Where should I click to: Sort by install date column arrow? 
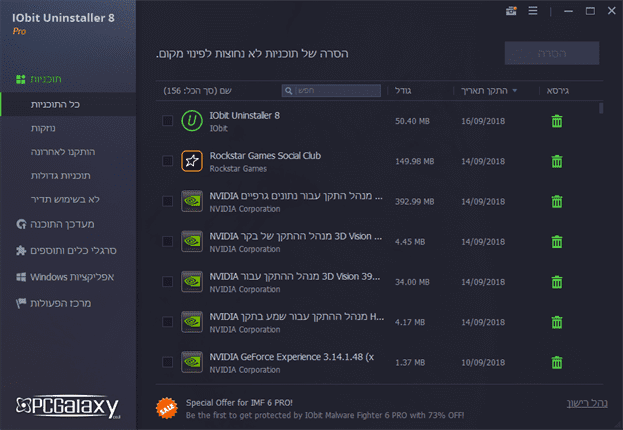515,91
